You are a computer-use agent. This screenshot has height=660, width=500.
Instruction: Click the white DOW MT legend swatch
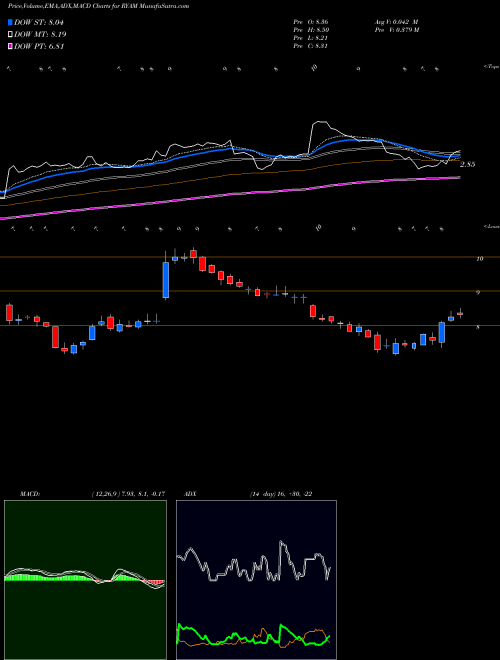(x=10, y=35)
